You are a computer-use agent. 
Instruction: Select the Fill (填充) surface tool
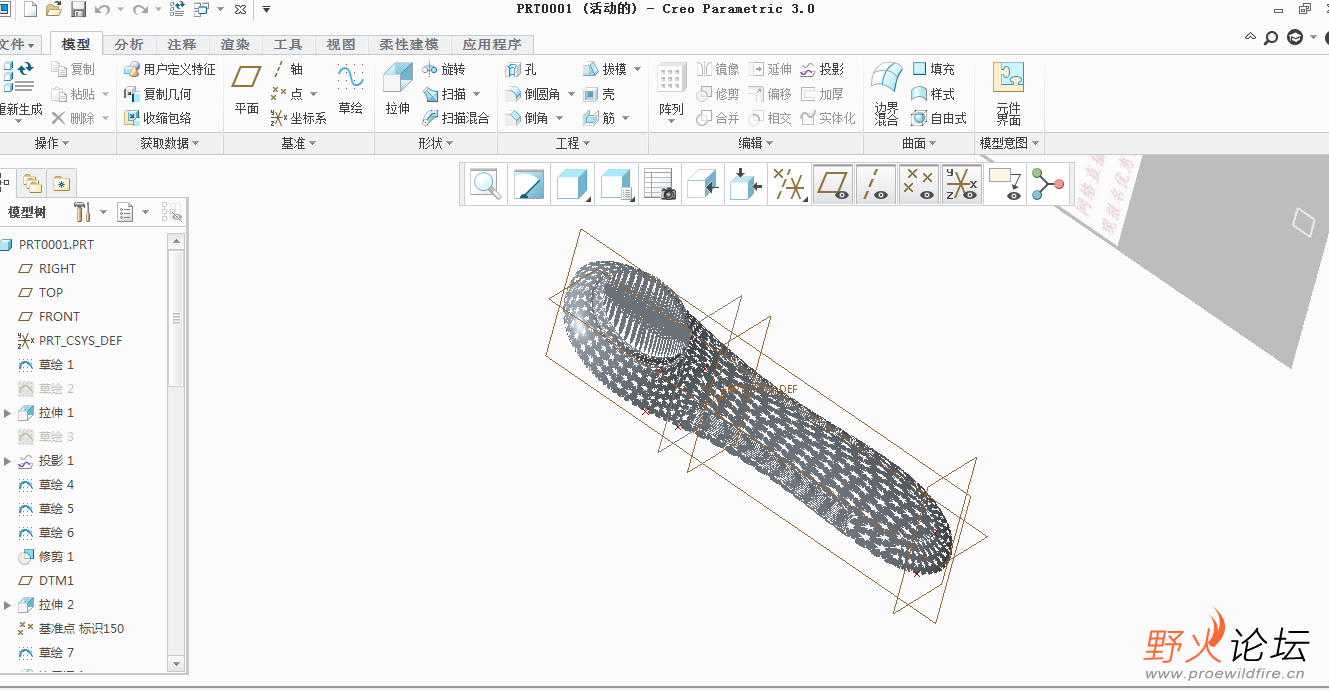(x=933, y=70)
